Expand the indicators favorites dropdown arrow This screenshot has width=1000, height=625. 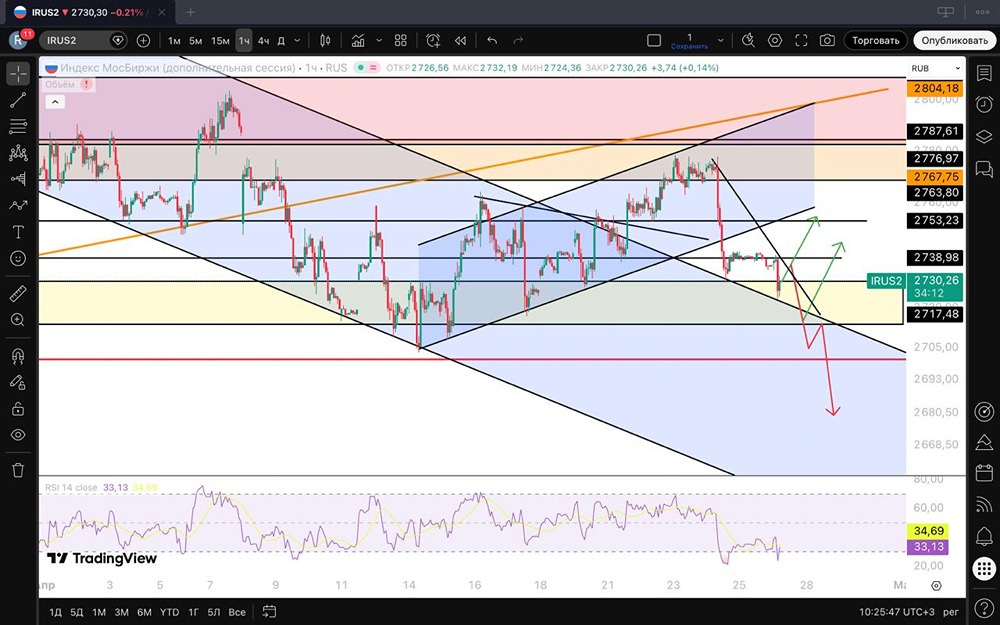tap(379, 40)
